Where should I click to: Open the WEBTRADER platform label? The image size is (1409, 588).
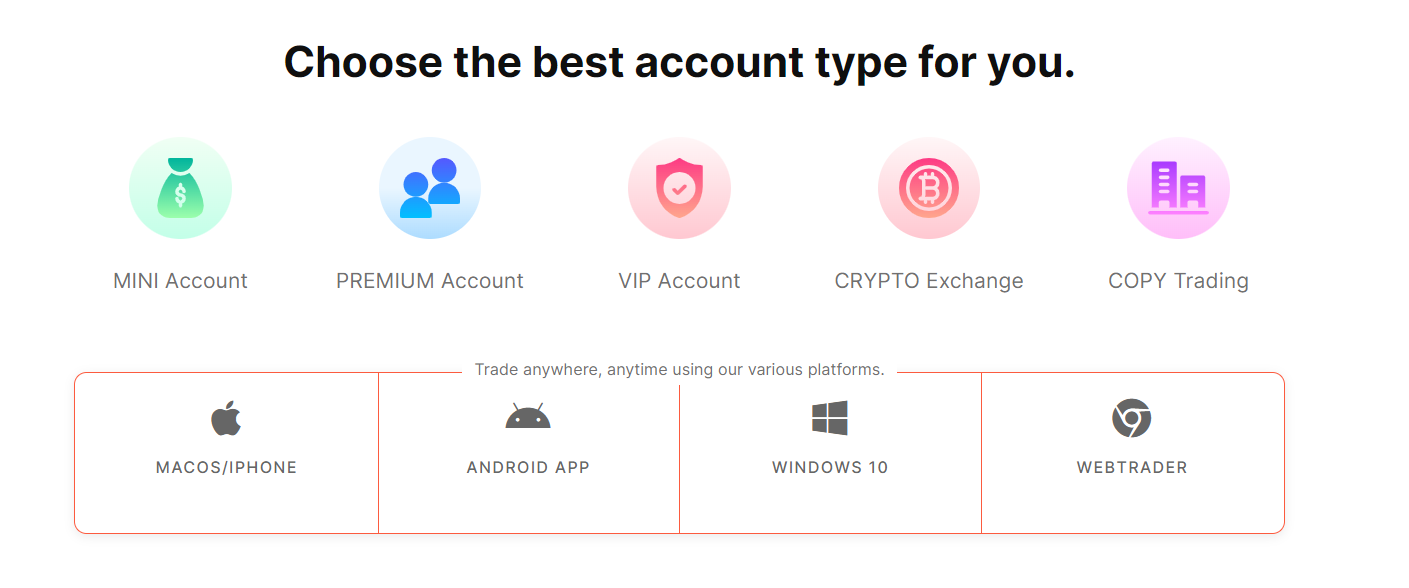pyautogui.click(x=1132, y=468)
